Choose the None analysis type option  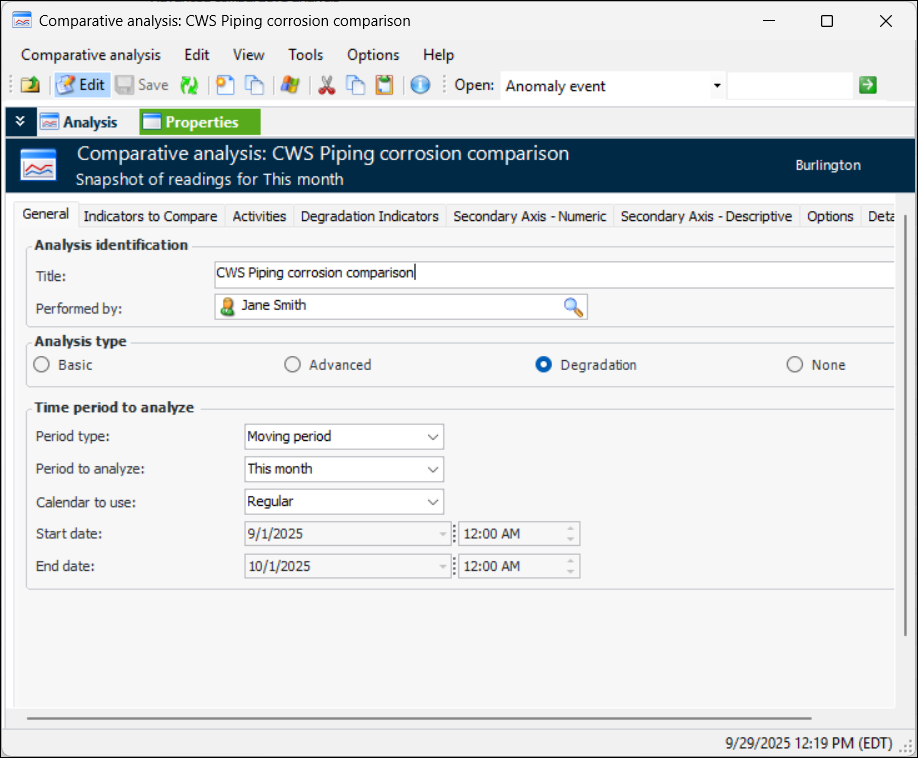(795, 365)
